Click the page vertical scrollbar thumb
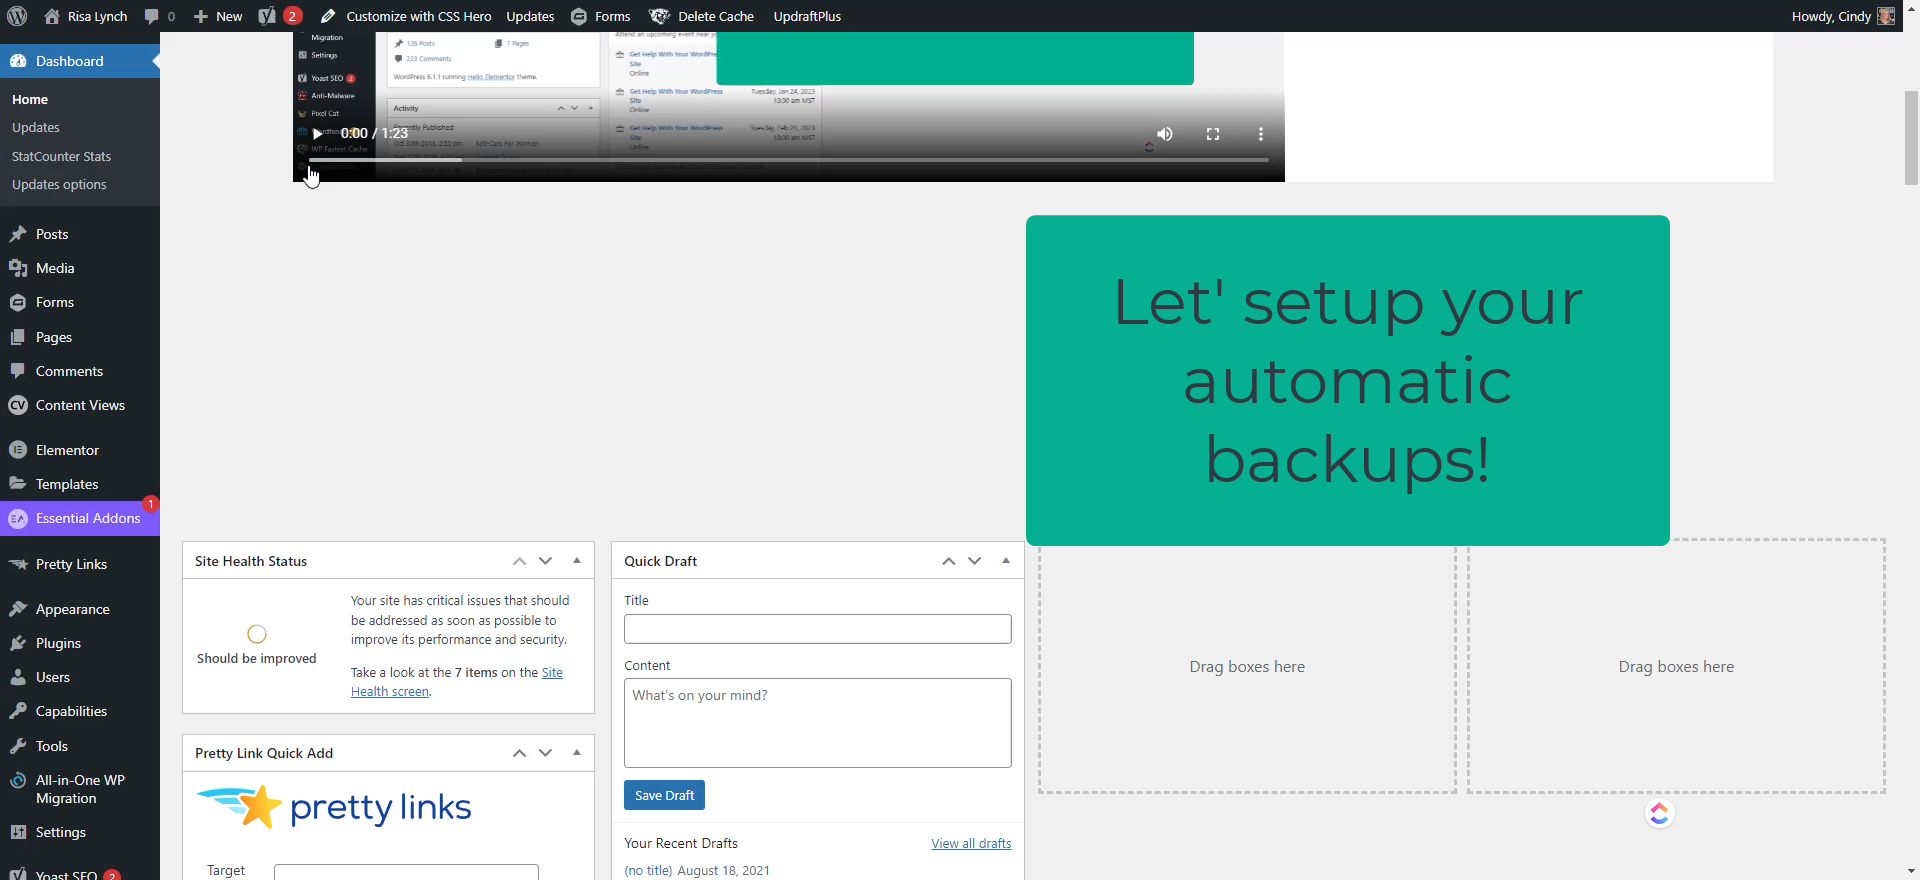 (x=1911, y=138)
